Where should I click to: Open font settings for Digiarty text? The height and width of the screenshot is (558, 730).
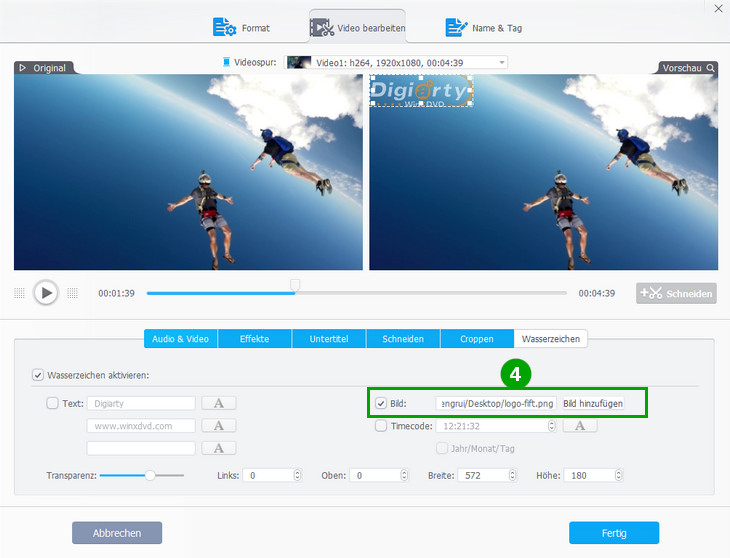[x=218, y=403]
